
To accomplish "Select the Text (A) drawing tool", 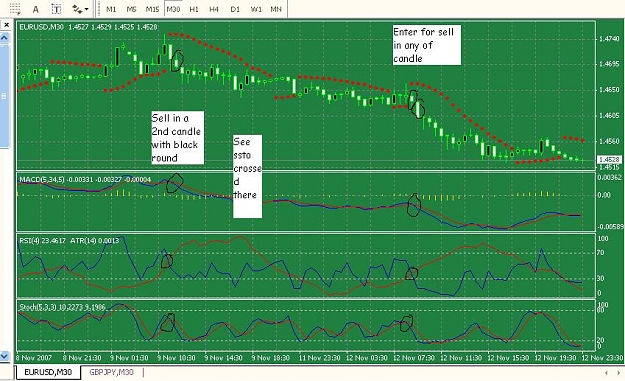I will click(x=35, y=9).
